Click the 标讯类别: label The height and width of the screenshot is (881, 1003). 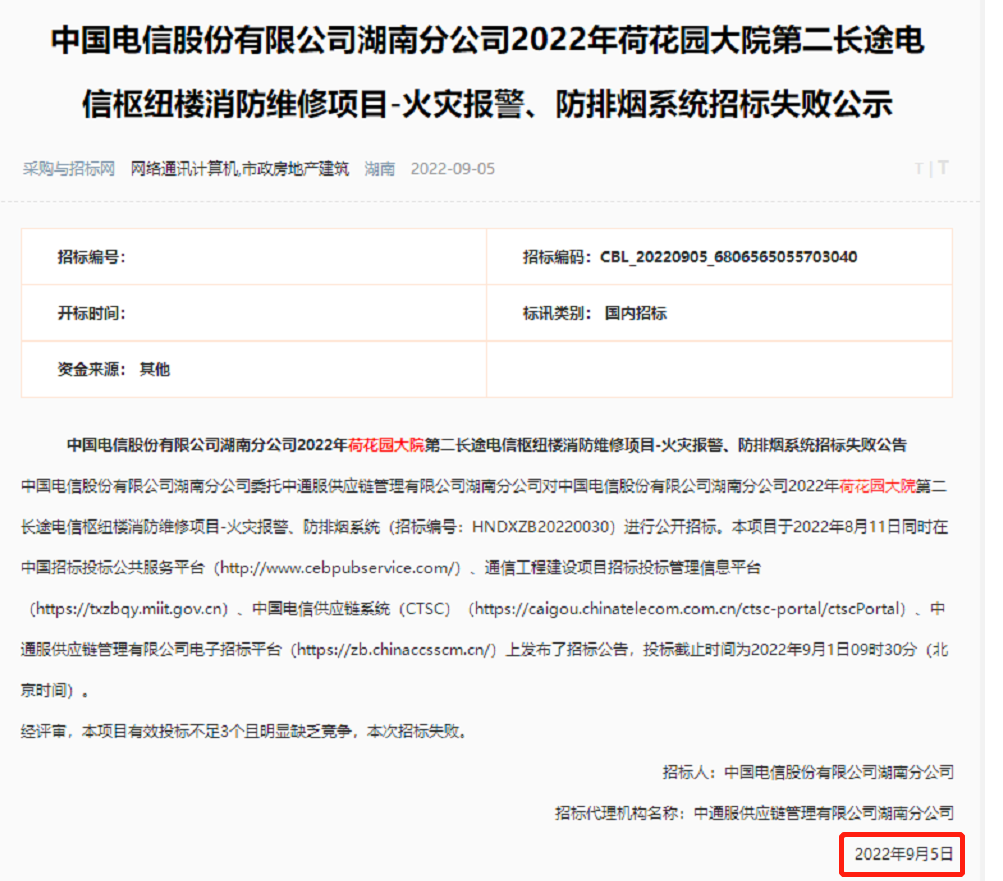557,314
